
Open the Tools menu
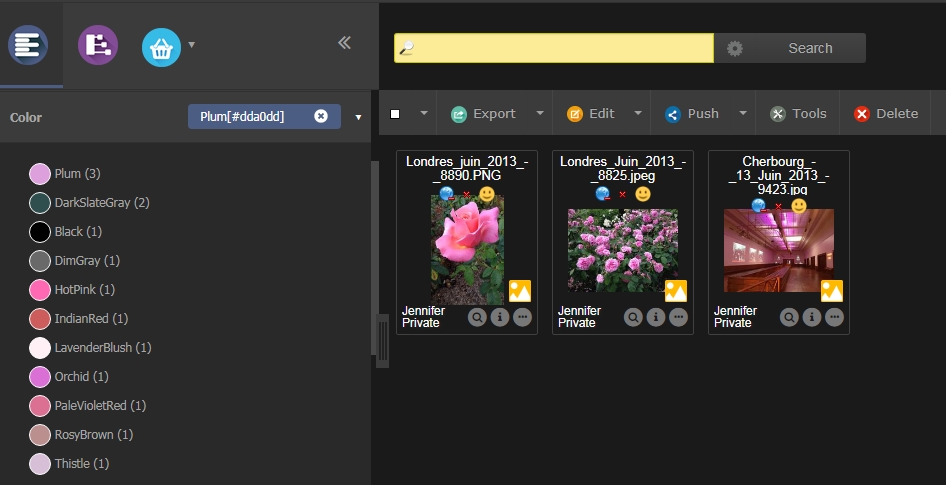(798, 114)
